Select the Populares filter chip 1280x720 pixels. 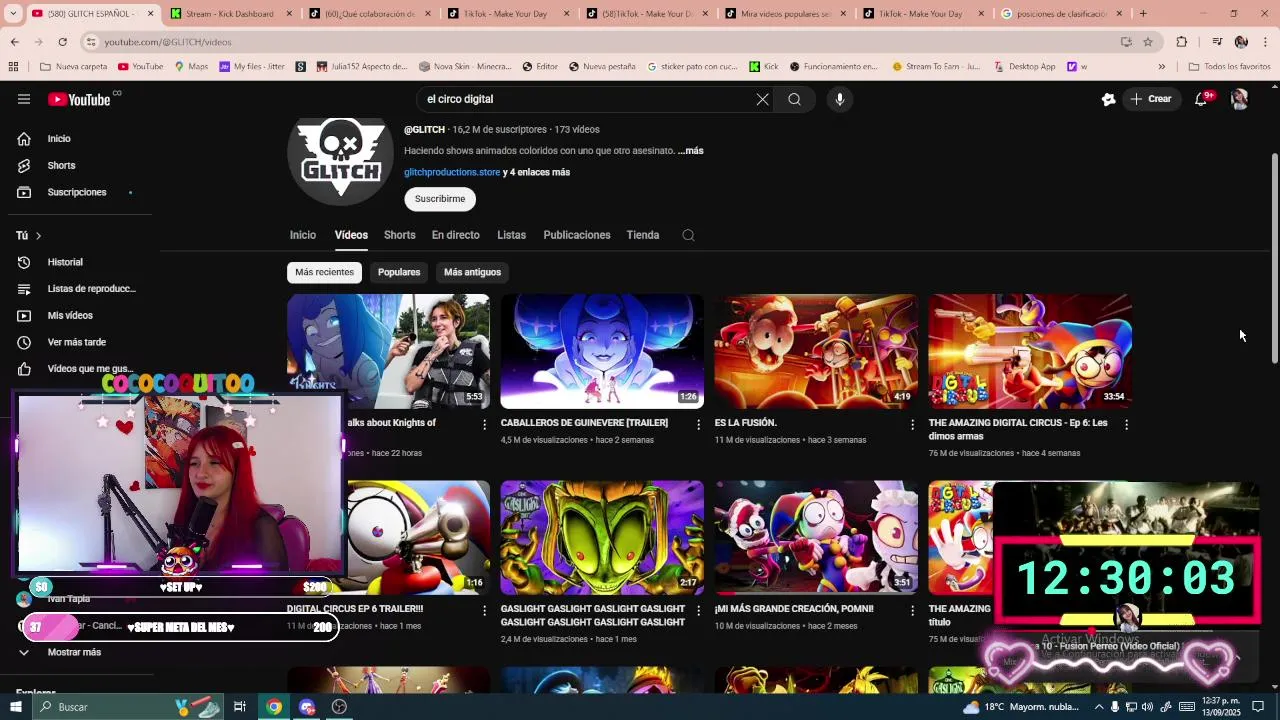tap(399, 272)
